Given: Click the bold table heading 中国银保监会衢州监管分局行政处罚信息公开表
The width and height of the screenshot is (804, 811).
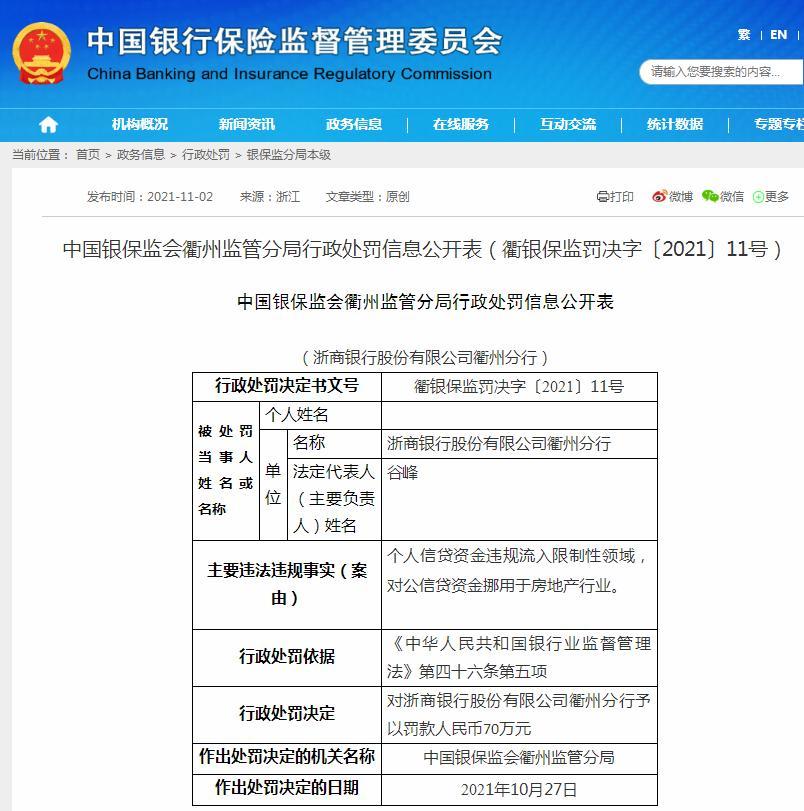Looking at the screenshot, I should (425, 302).
